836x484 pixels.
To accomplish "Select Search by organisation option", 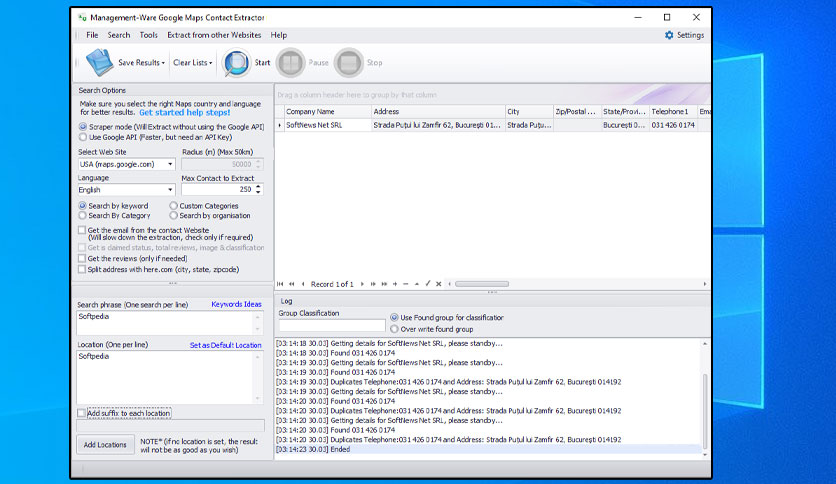I will click(173, 216).
